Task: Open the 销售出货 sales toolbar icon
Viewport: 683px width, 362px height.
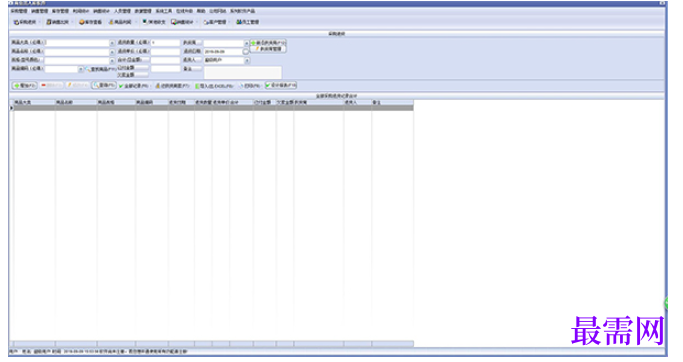Action: point(57,22)
